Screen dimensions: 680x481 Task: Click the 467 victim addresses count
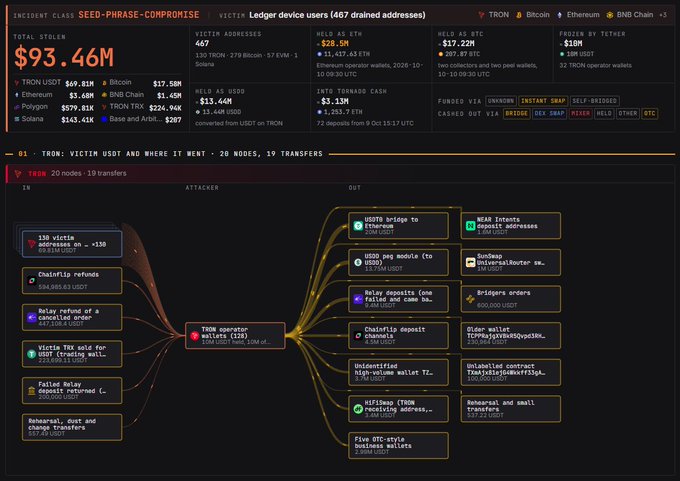[202, 43]
